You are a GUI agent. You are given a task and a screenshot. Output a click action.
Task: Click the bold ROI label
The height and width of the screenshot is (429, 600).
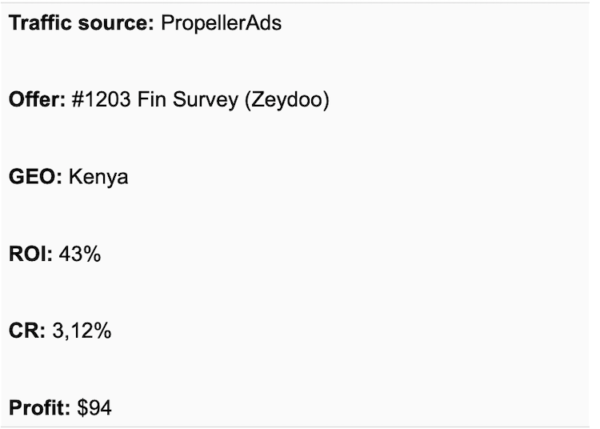coord(31,254)
